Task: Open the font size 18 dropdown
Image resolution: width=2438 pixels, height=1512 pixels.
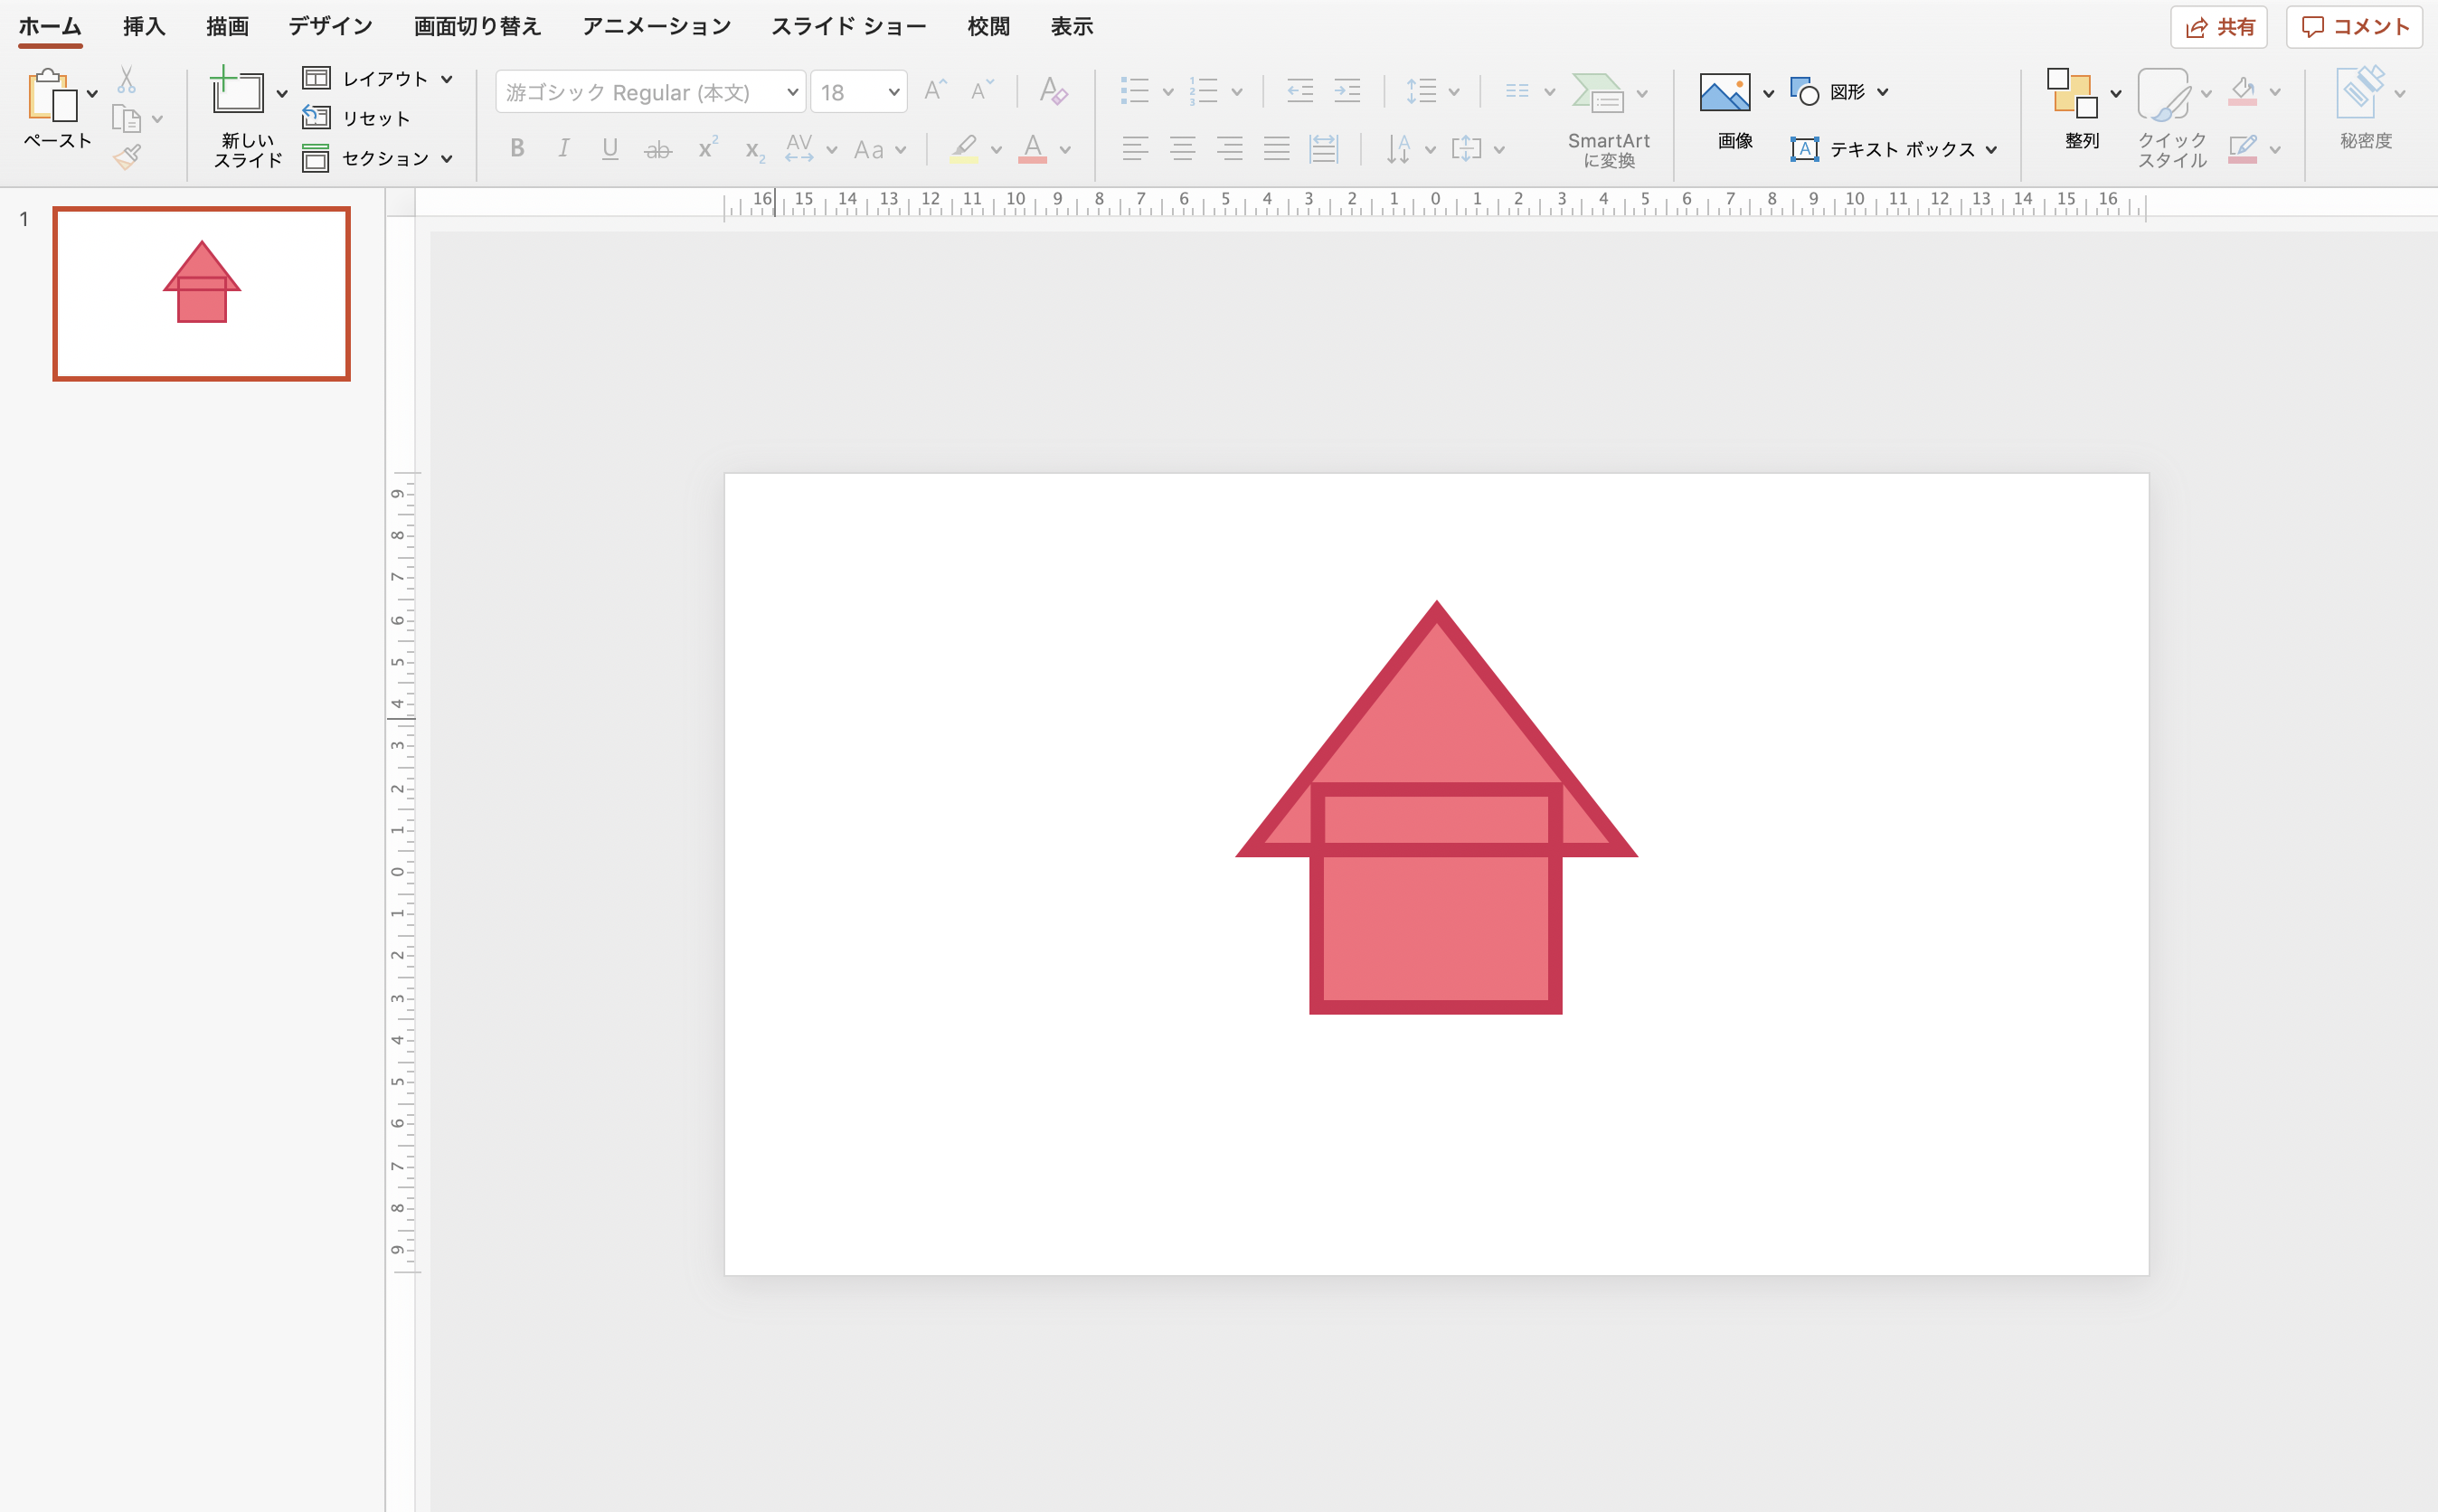Action: coord(893,92)
